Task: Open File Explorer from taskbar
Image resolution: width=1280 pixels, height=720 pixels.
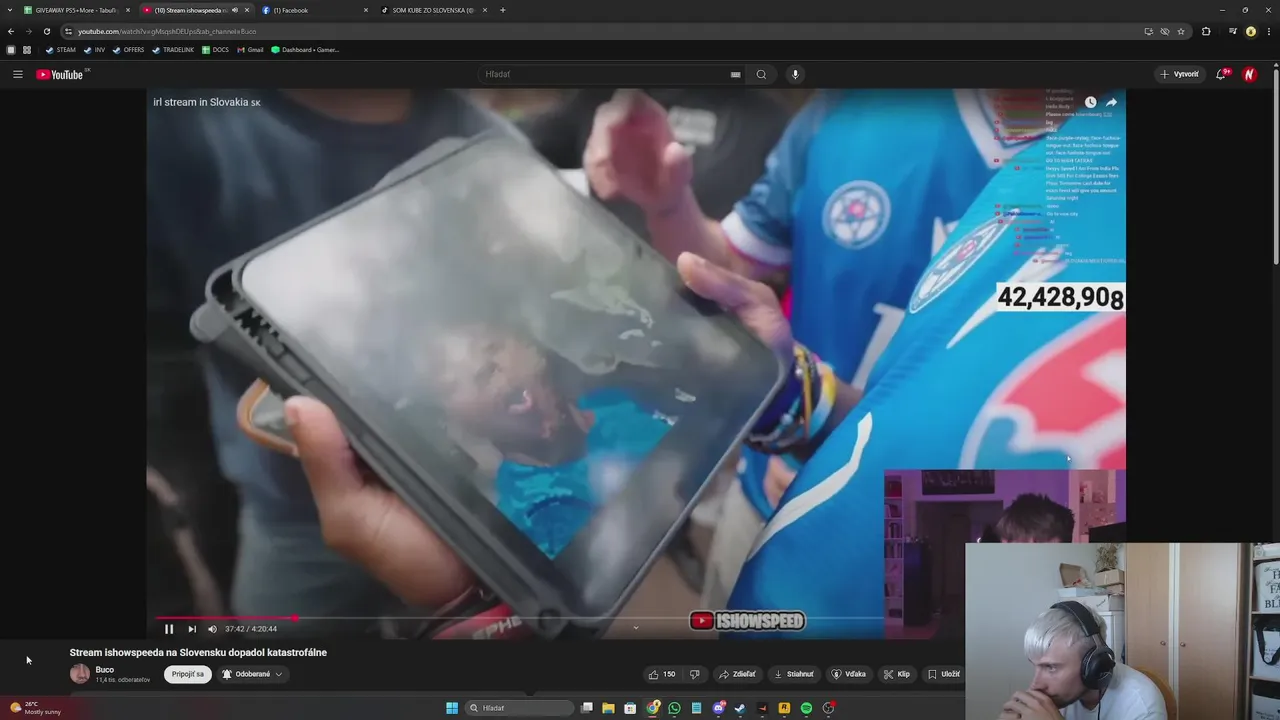Action: [x=608, y=708]
